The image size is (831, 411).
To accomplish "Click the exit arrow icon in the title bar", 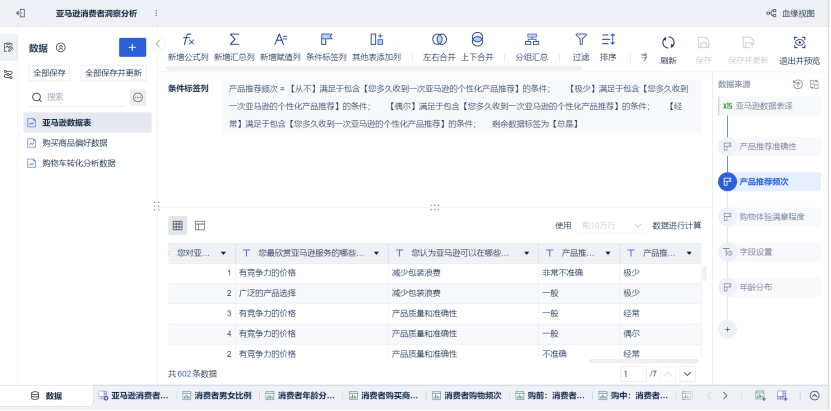I will 21,13.
